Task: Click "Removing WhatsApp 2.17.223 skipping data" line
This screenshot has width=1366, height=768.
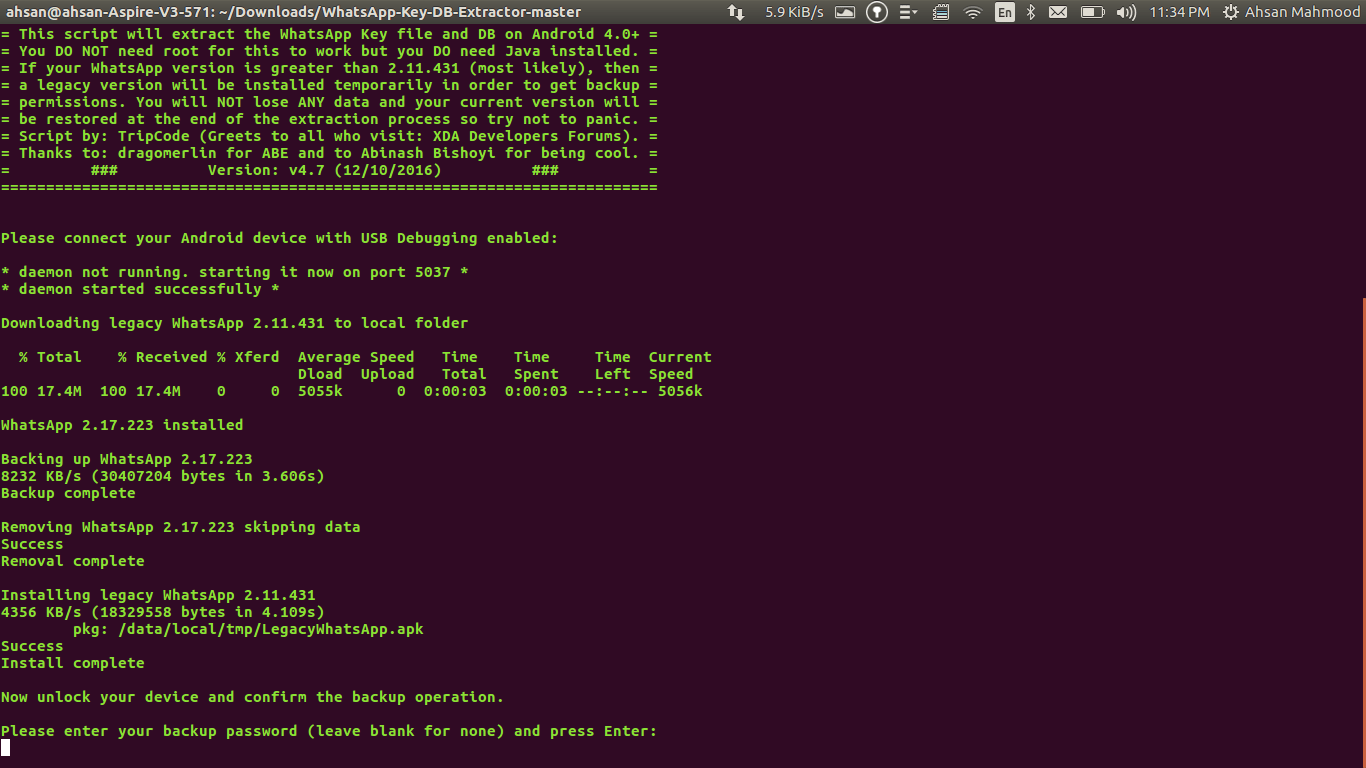Action: [181, 527]
